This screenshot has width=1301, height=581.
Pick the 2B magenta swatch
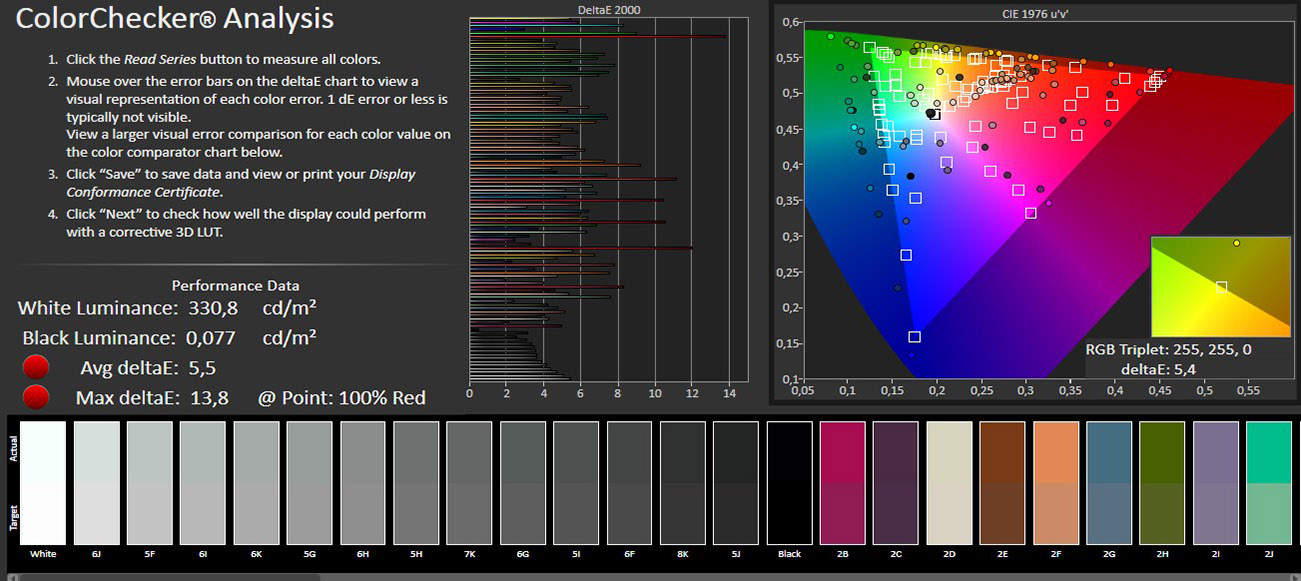point(842,482)
